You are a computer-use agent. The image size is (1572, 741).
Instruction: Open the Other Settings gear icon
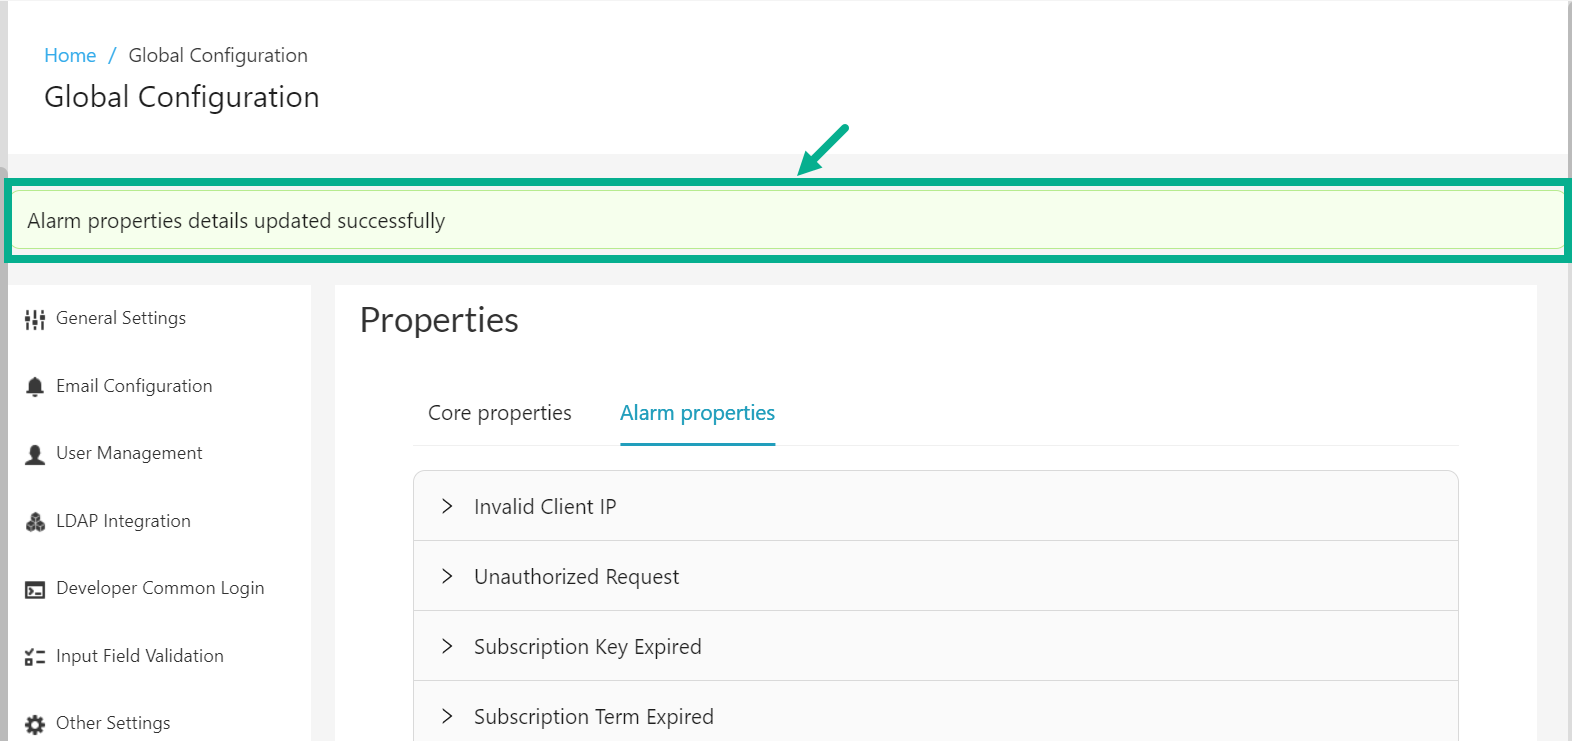tap(34, 722)
